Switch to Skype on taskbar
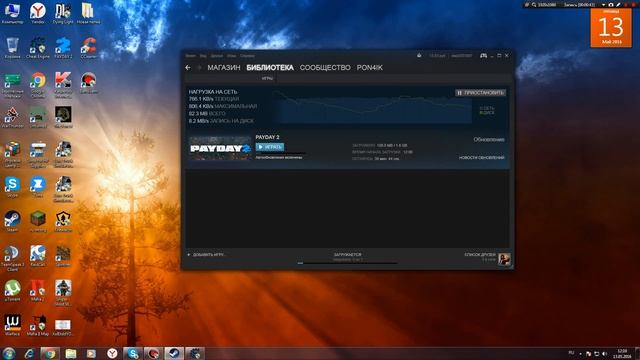 pos(133,353)
